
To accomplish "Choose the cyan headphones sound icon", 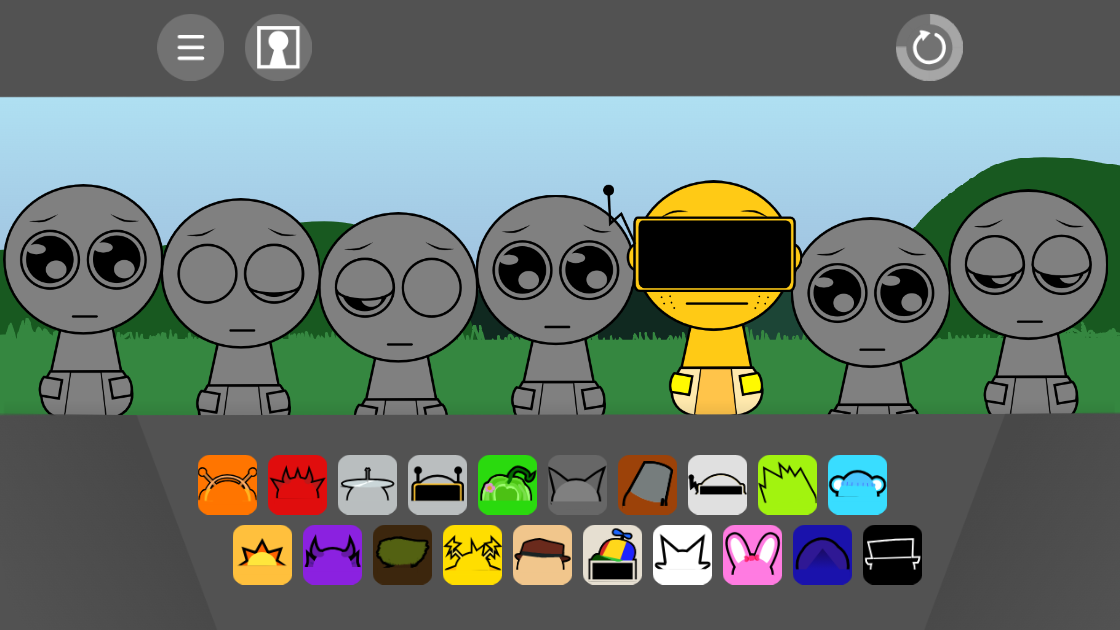I will click(x=857, y=485).
